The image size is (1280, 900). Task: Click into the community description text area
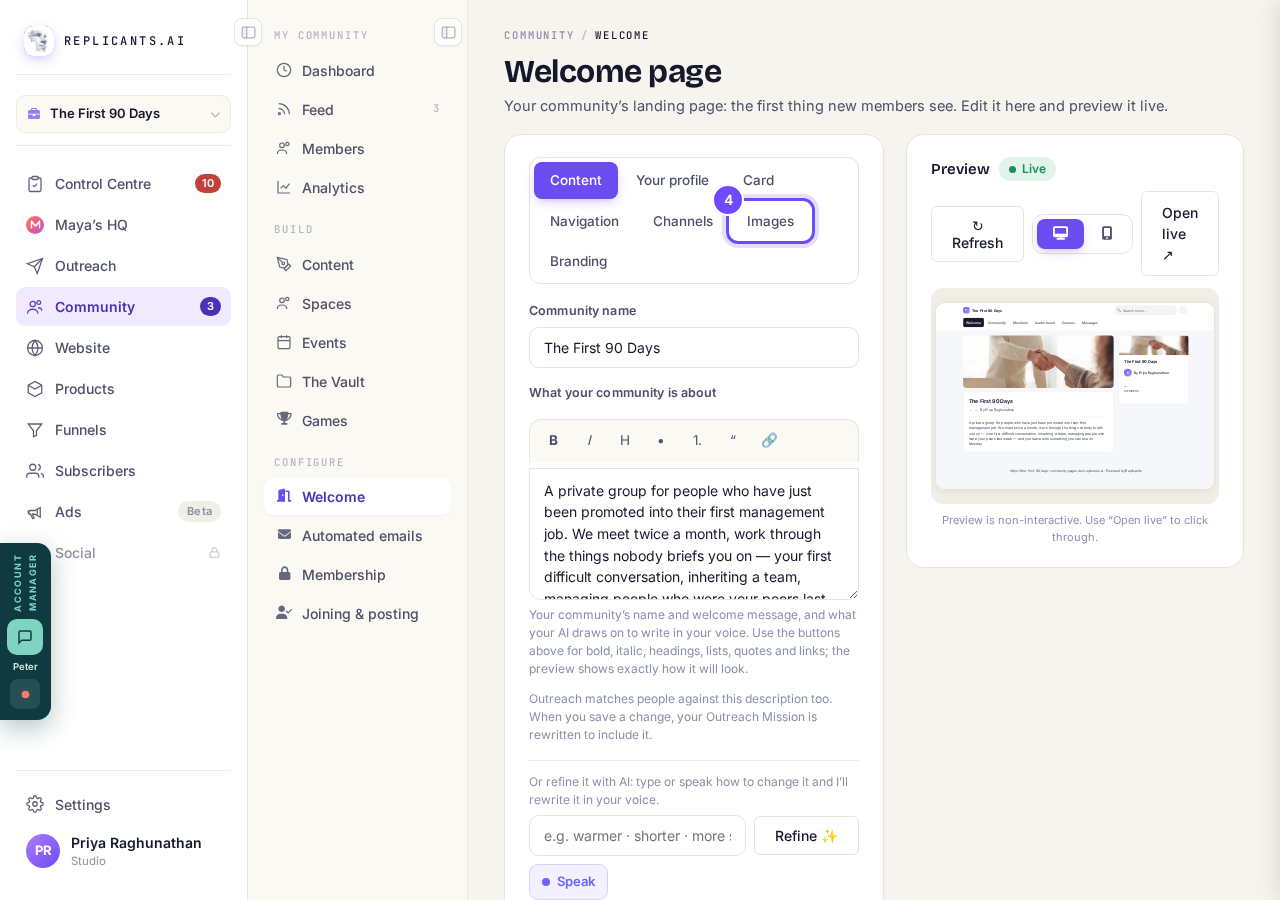point(694,534)
